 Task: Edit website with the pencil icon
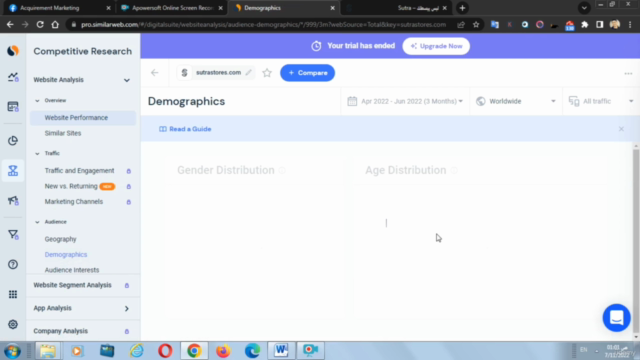coord(249,72)
